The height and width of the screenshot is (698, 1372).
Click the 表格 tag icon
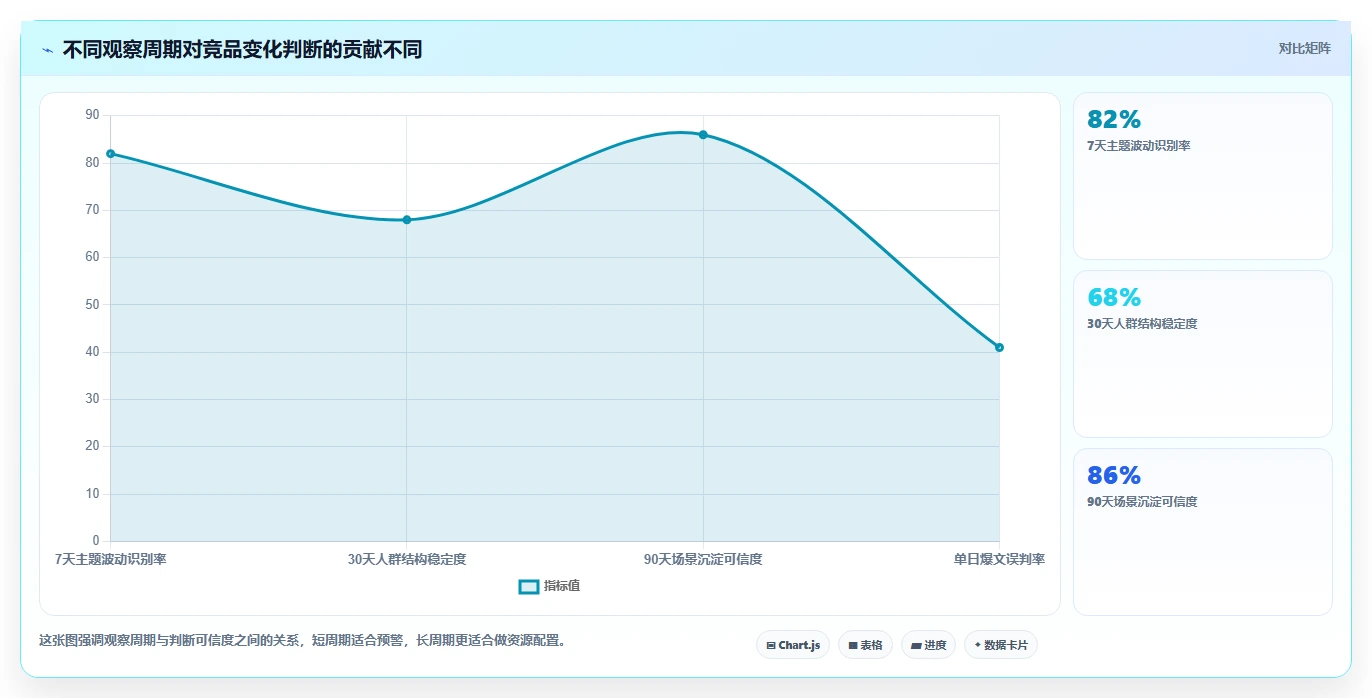[853, 646]
